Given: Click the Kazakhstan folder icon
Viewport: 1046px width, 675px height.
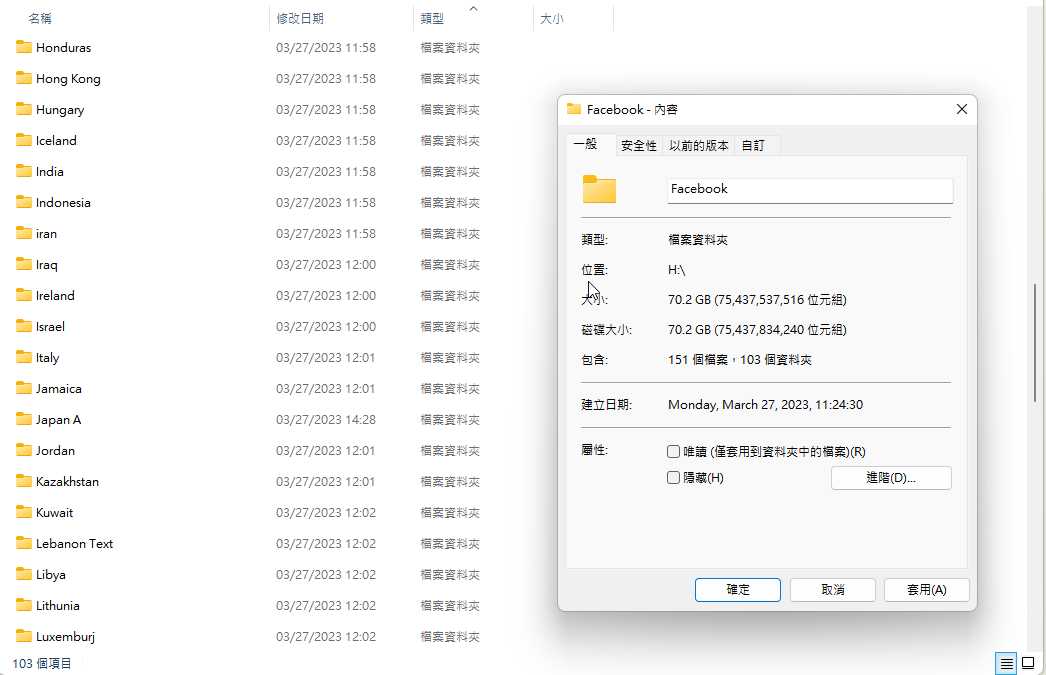Looking at the screenshot, I should coord(24,481).
